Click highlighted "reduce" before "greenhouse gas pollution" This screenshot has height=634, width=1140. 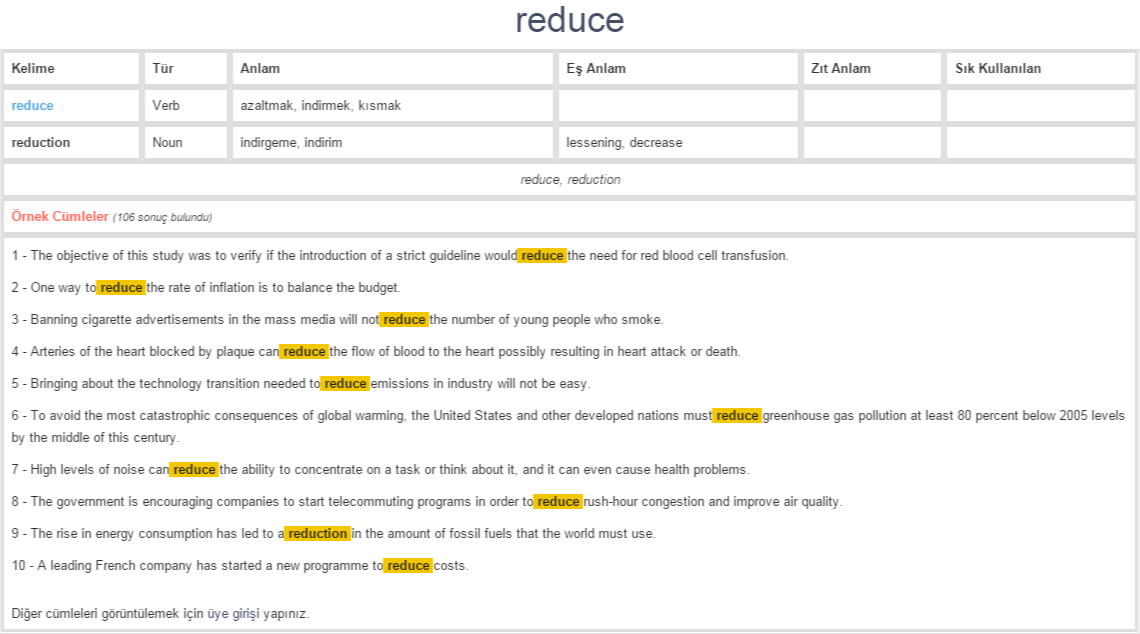point(737,416)
